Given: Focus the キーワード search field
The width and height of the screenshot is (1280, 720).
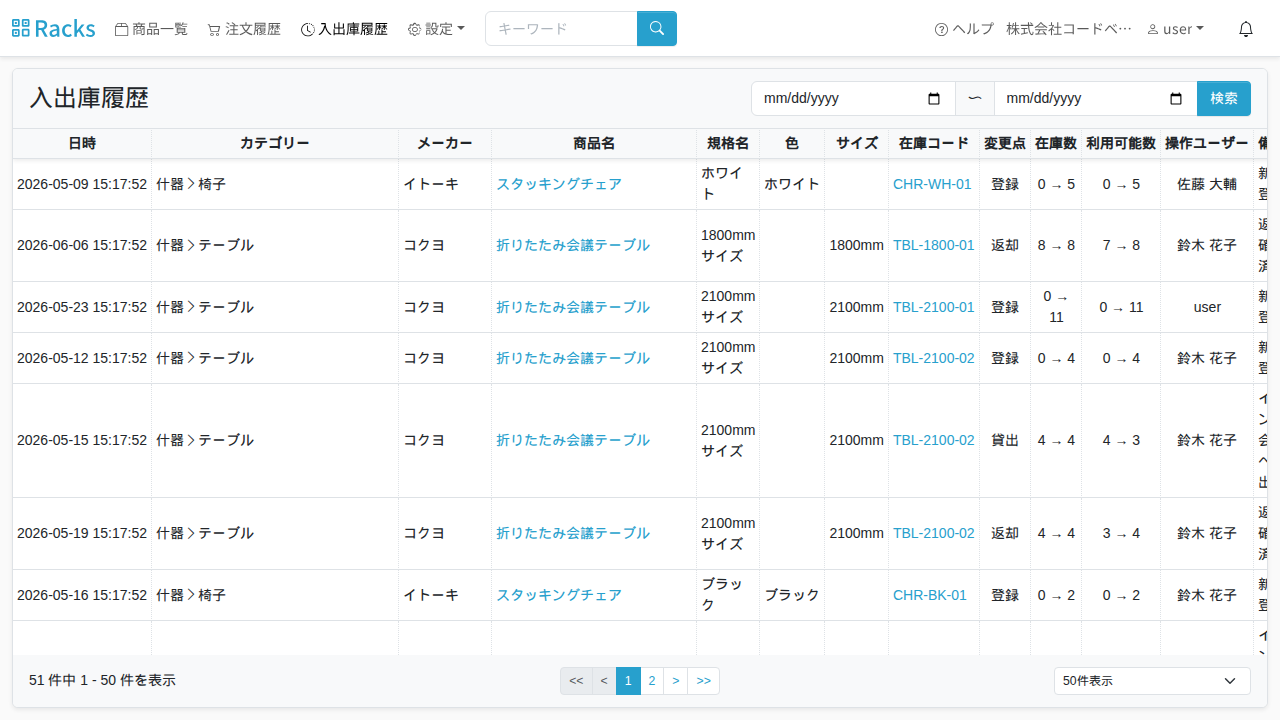Looking at the screenshot, I should 561,29.
